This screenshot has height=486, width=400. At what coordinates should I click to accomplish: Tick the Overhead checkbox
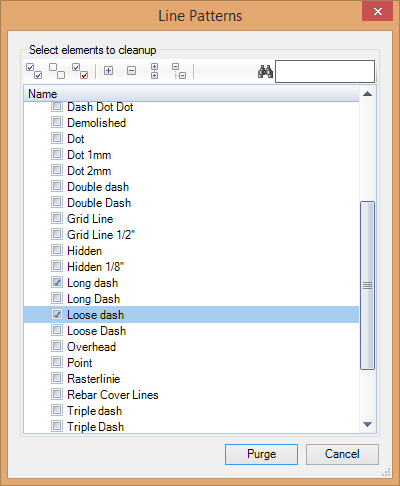click(57, 346)
